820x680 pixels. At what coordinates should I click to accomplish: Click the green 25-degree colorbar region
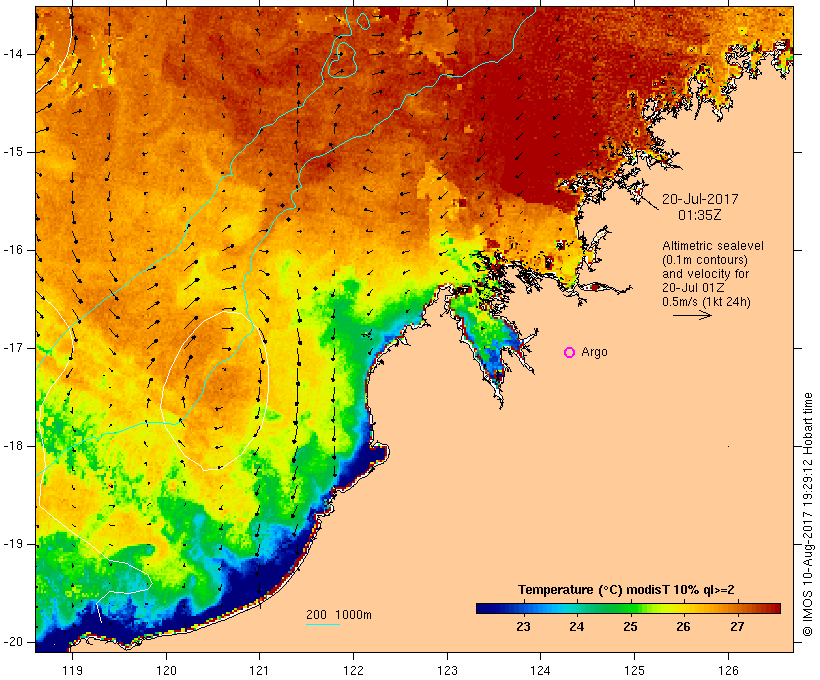630,608
